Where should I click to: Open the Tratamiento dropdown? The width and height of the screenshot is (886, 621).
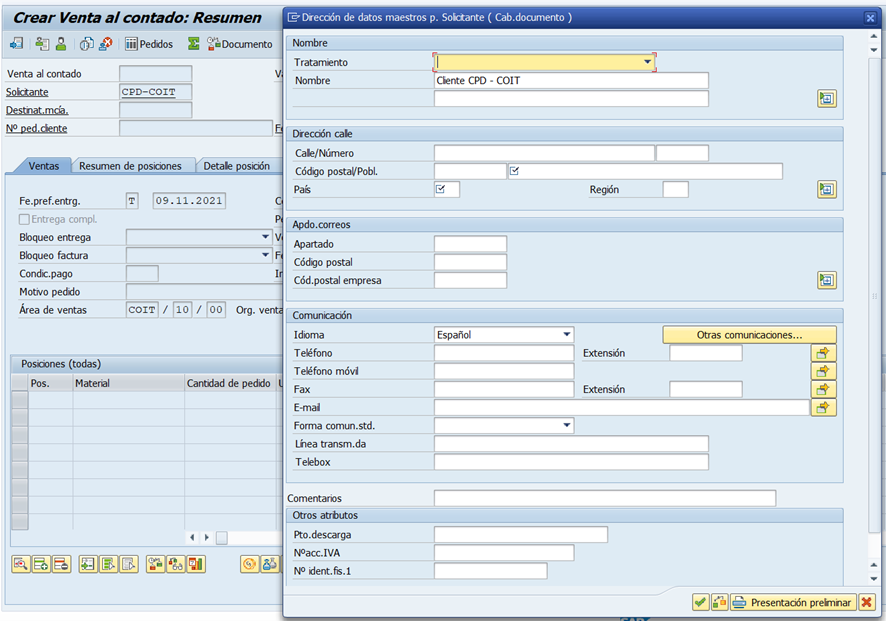click(648, 62)
